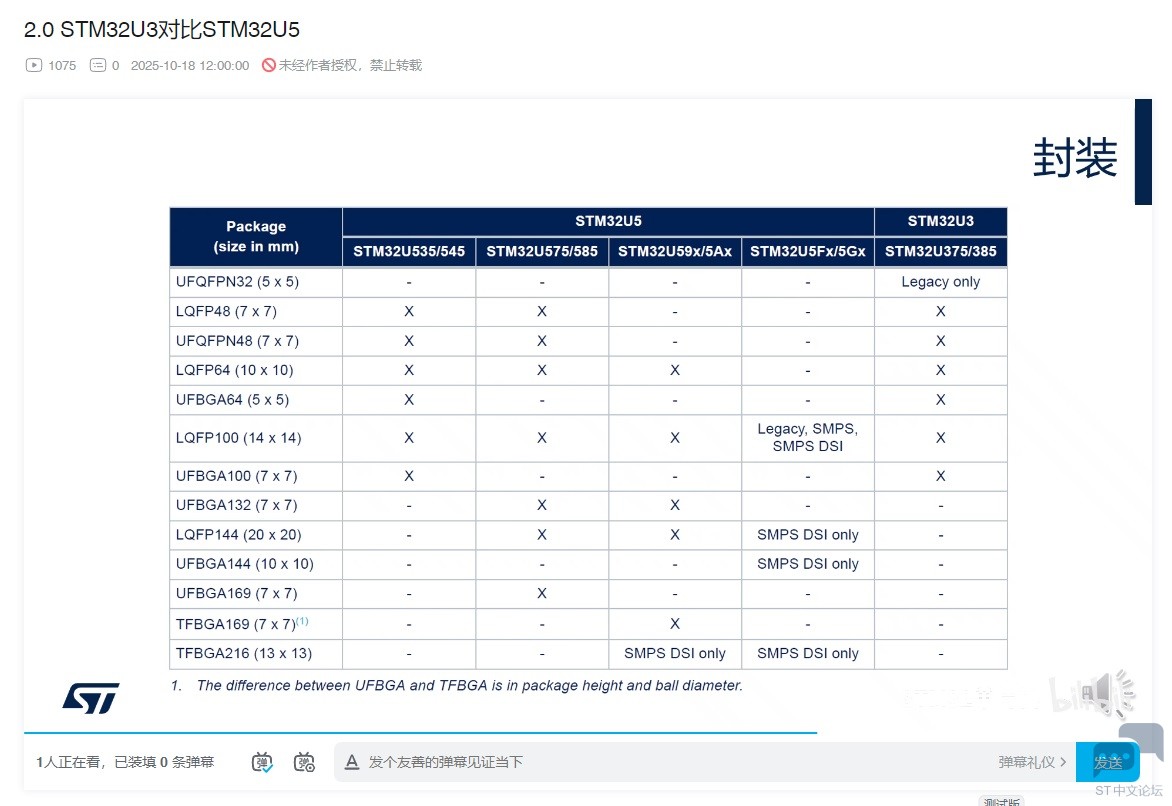
Task: Toggle the danmaku display switch icon
Action: [x=262, y=762]
